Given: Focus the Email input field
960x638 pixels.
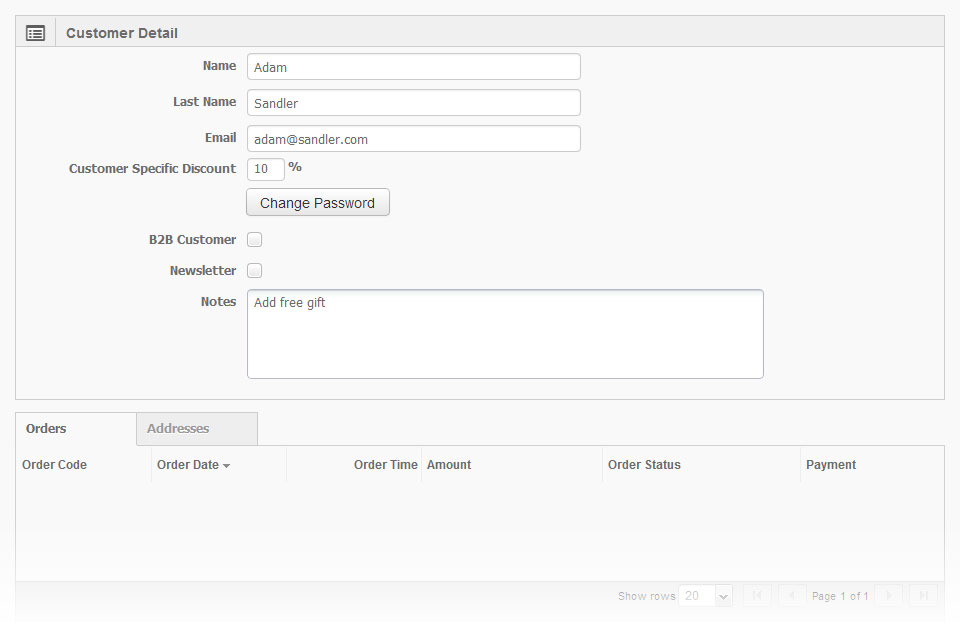Looking at the screenshot, I should tap(414, 139).
